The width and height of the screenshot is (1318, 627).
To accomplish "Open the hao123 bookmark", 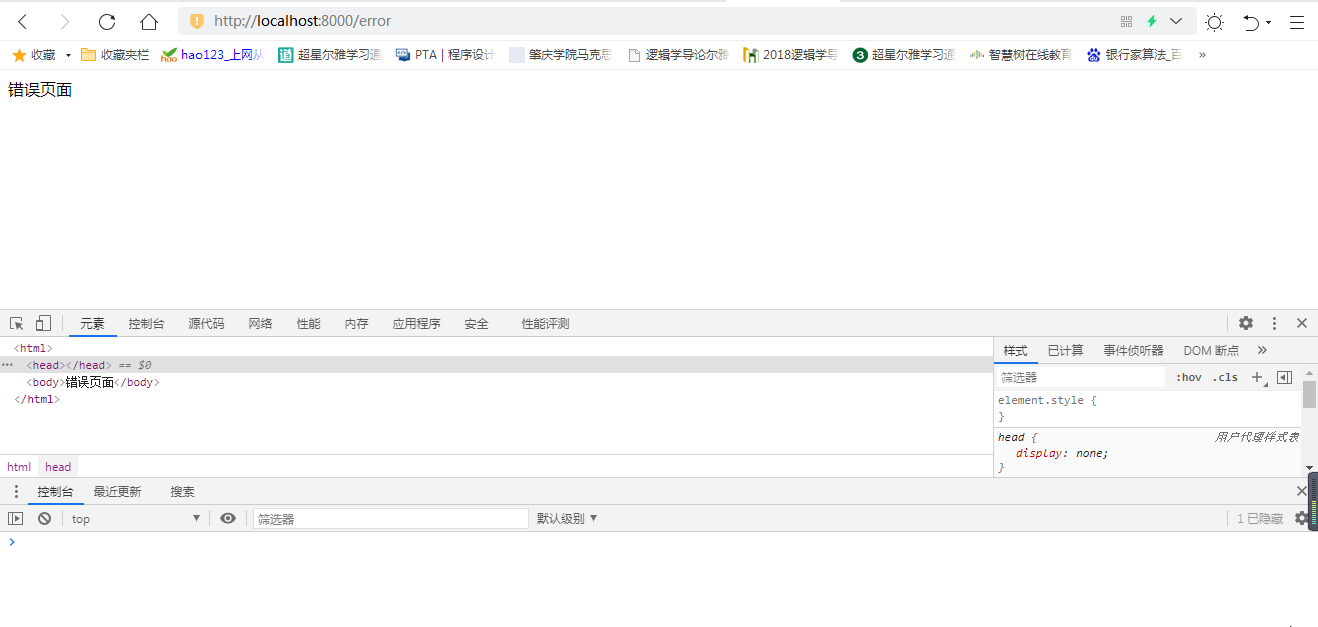I will (212, 55).
